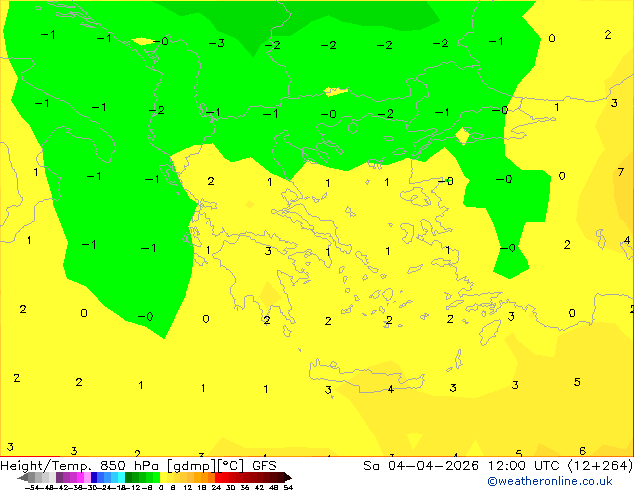Click the dark maroon right arrow end of the legend
Screen dimensions: 634x490
pyautogui.click(x=288, y=477)
